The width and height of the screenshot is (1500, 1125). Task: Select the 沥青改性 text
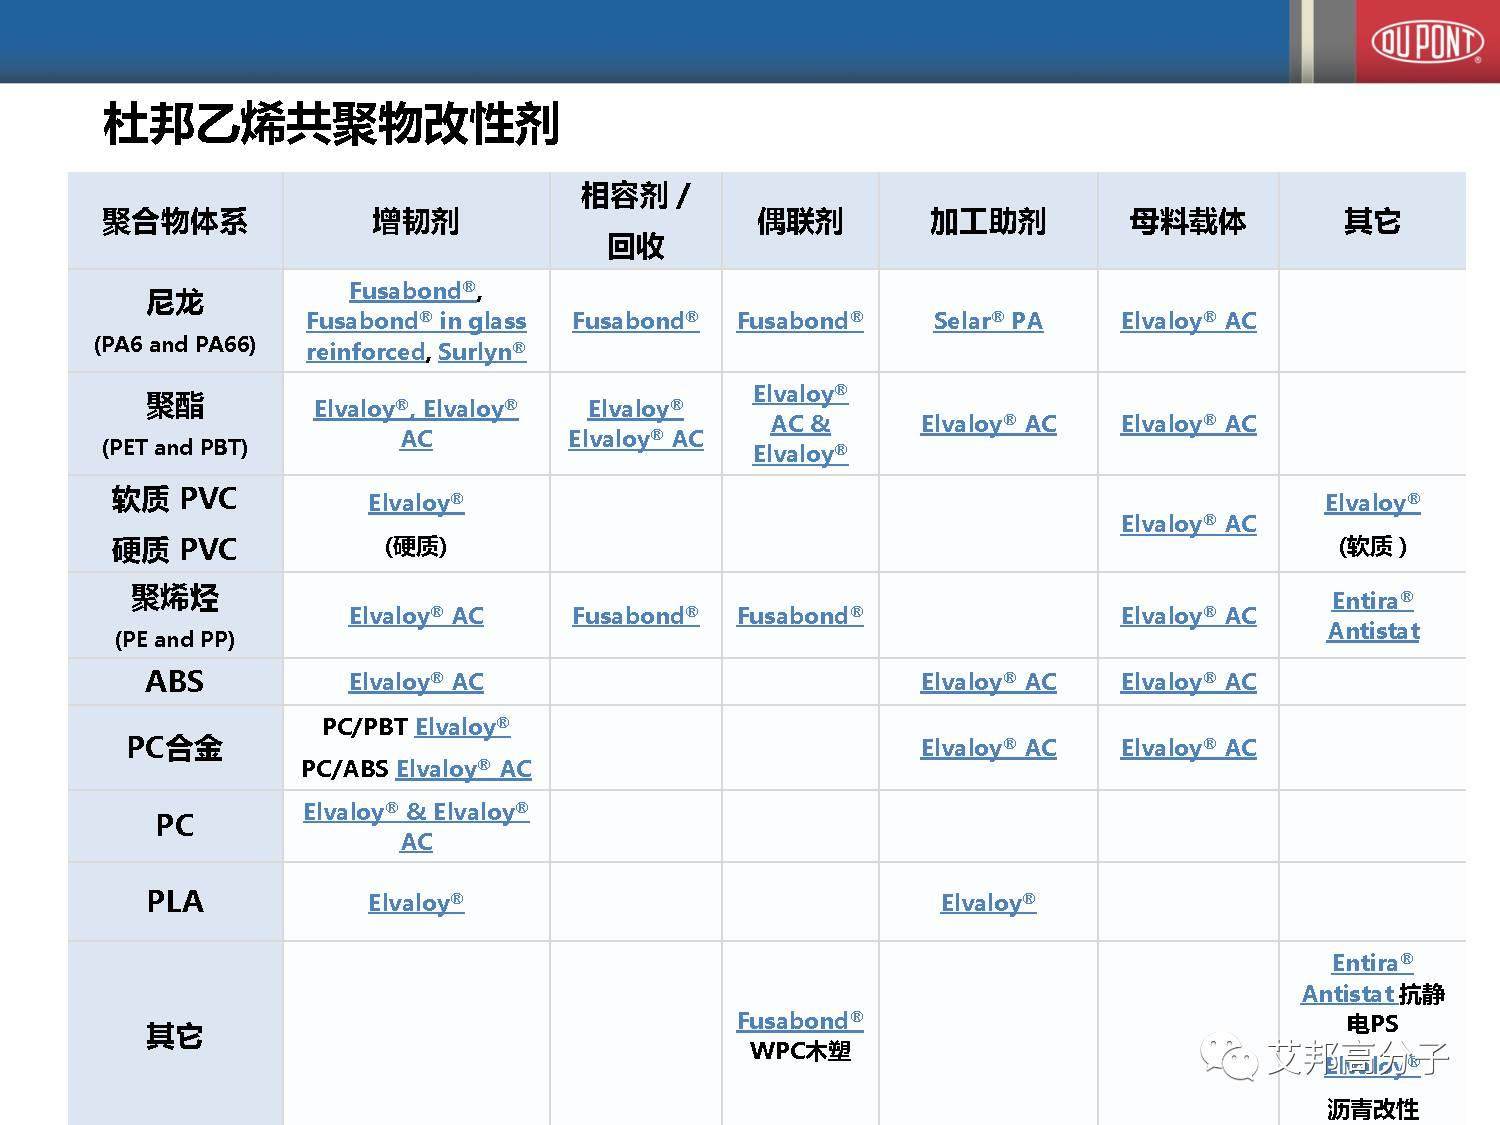click(x=1373, y=1109)
